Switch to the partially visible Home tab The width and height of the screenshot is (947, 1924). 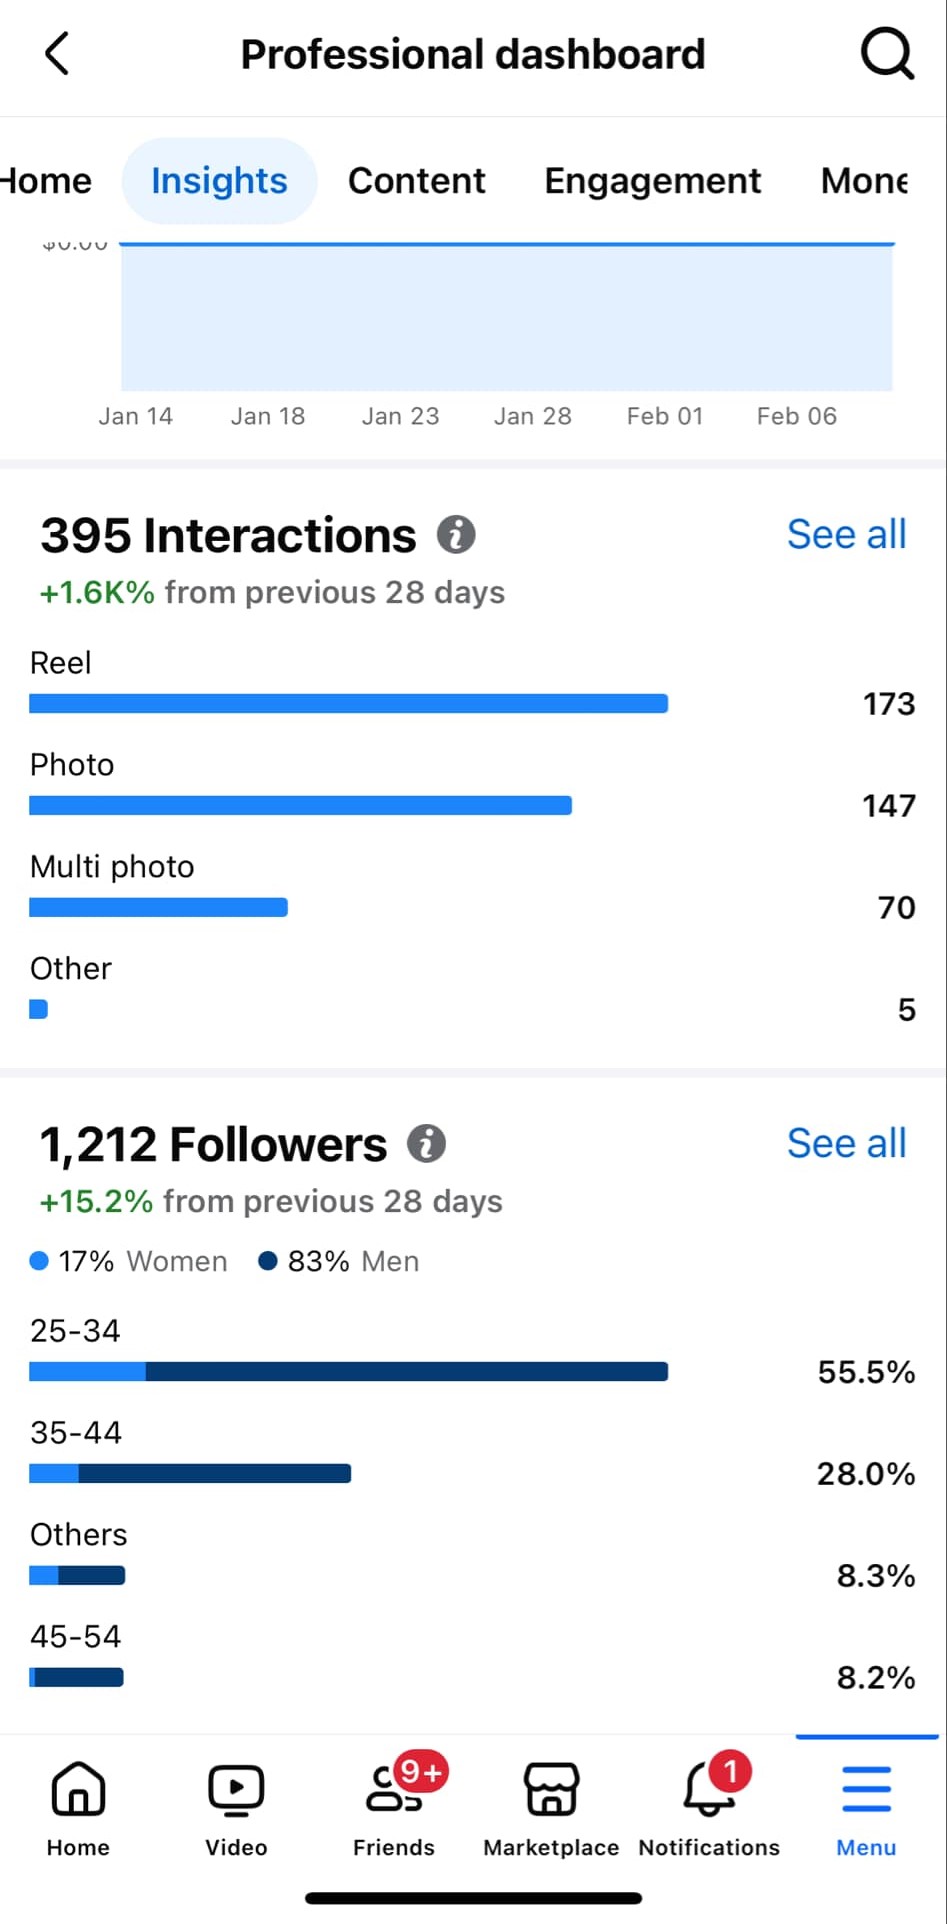(x=46, y=181)
